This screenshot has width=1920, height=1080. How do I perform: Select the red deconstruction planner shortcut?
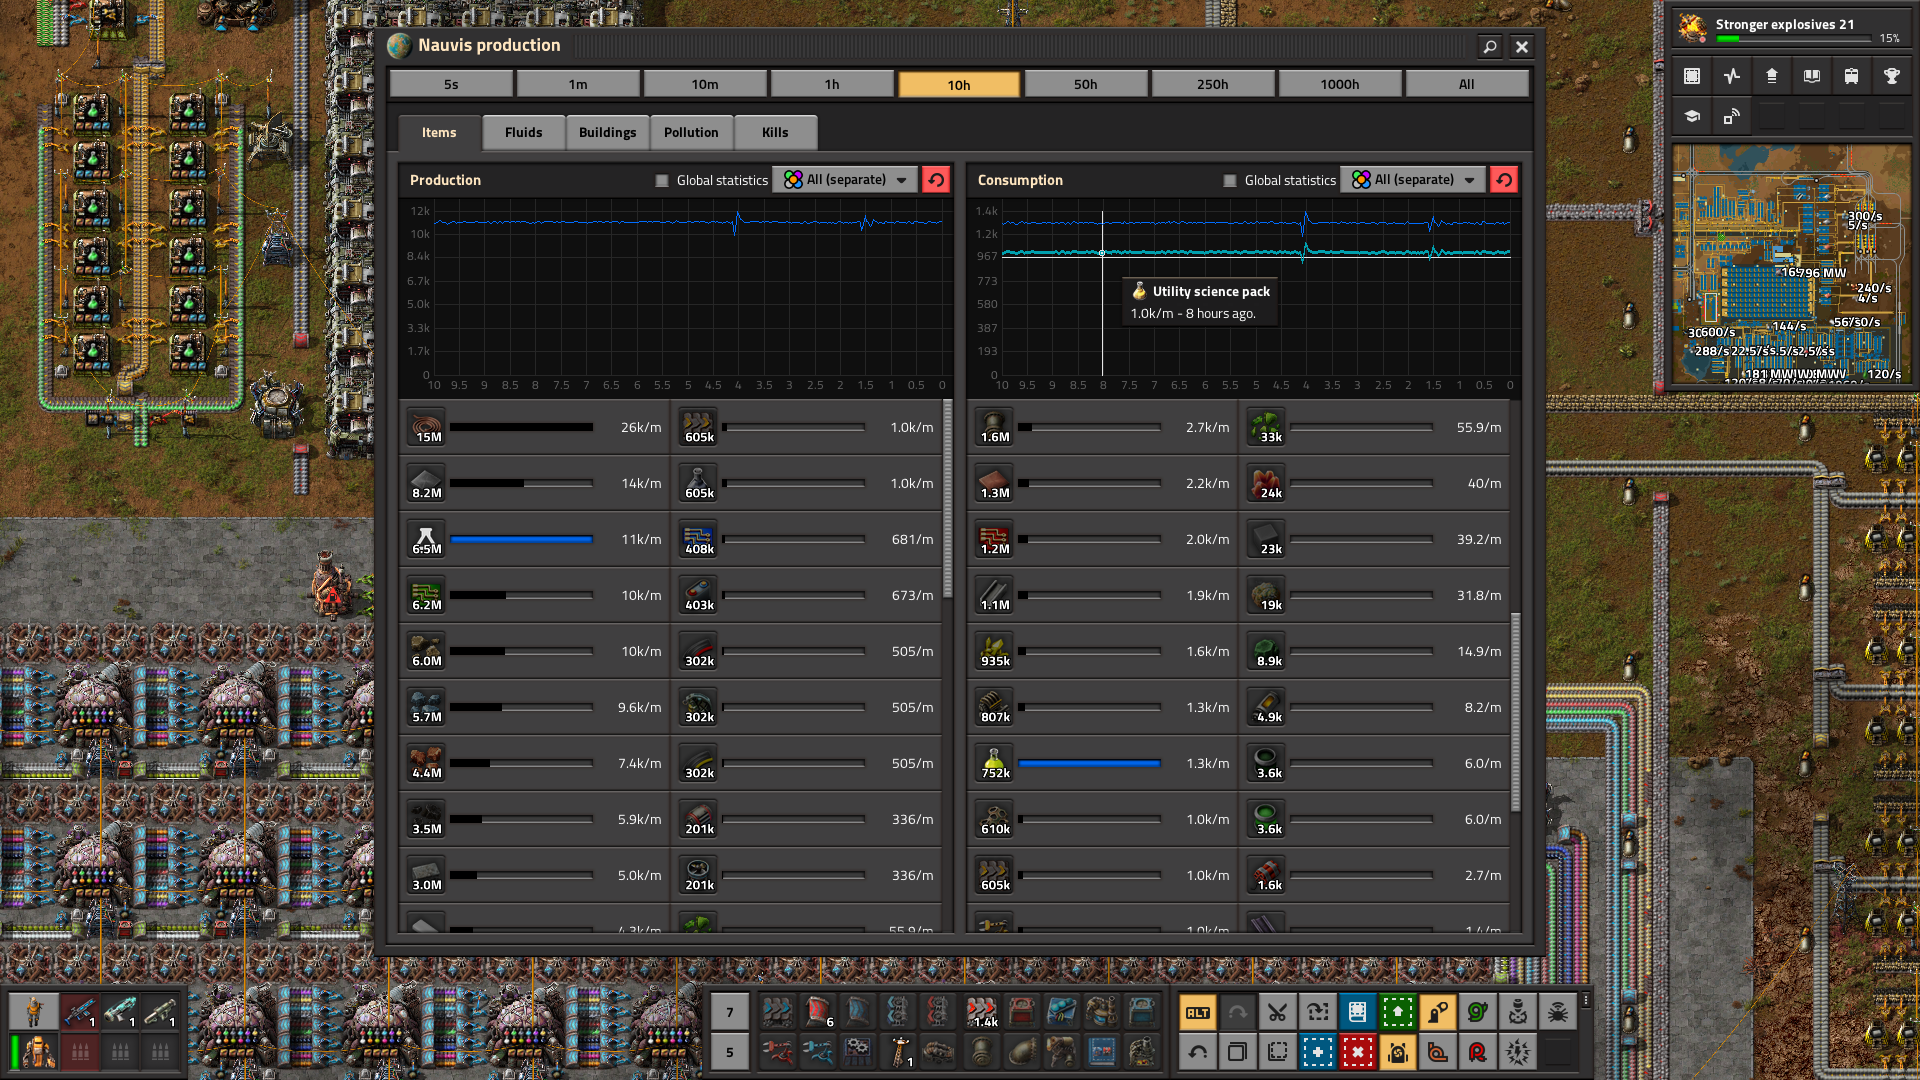tap(1358, 1053)
